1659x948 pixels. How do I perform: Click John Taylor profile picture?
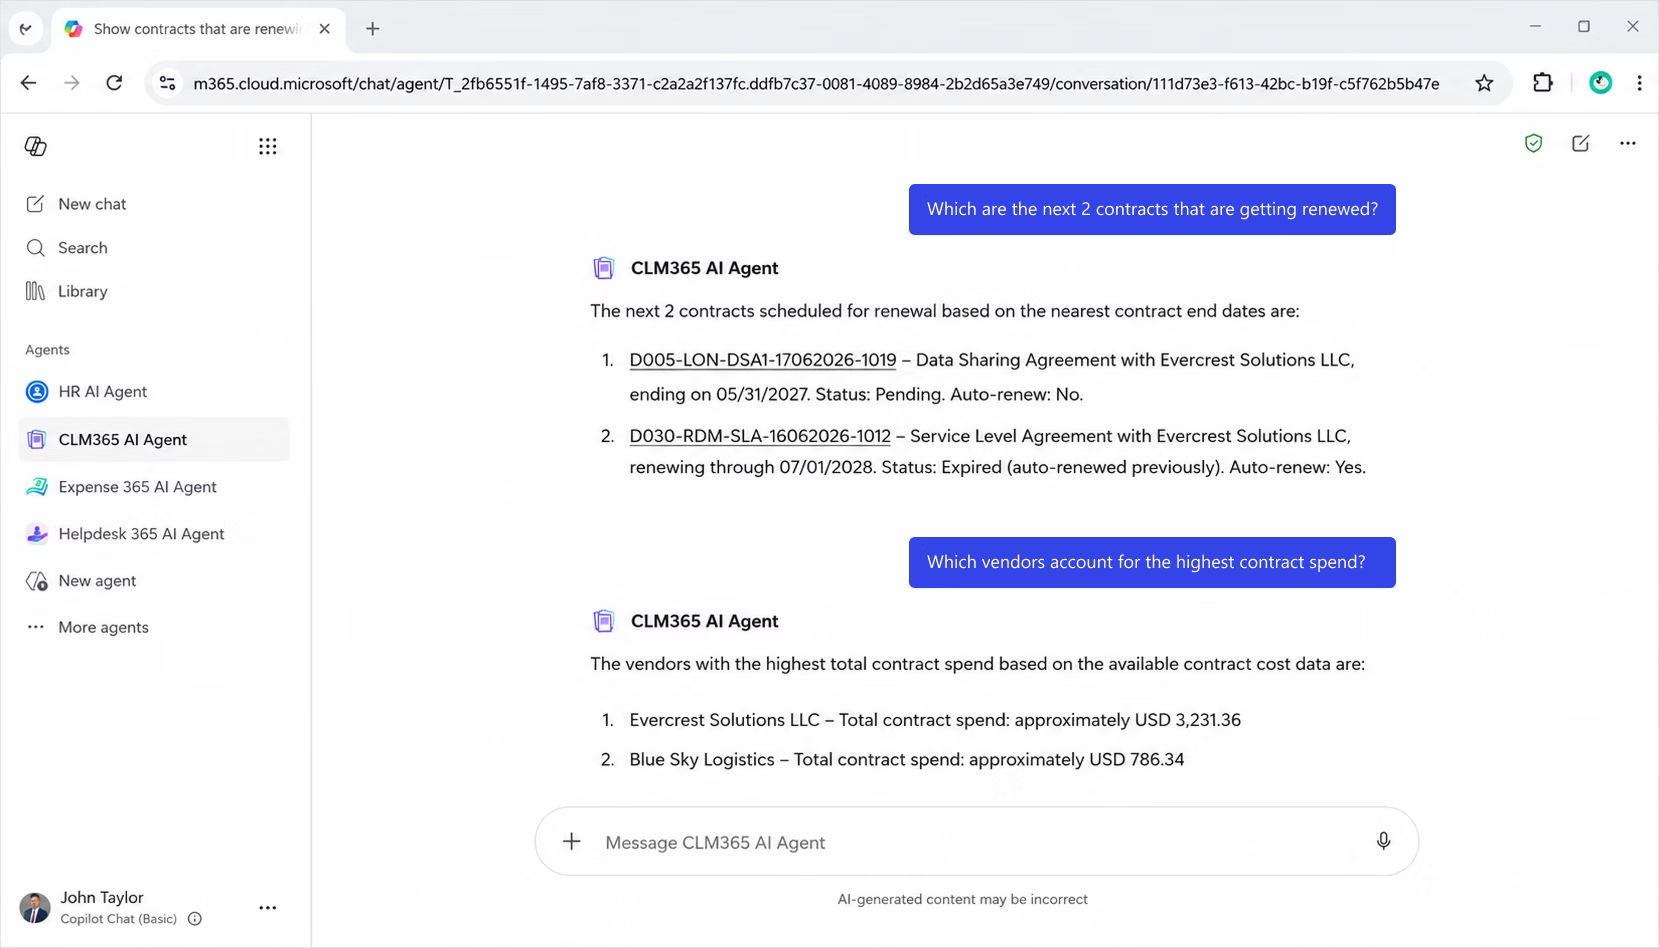coord(35,908)
